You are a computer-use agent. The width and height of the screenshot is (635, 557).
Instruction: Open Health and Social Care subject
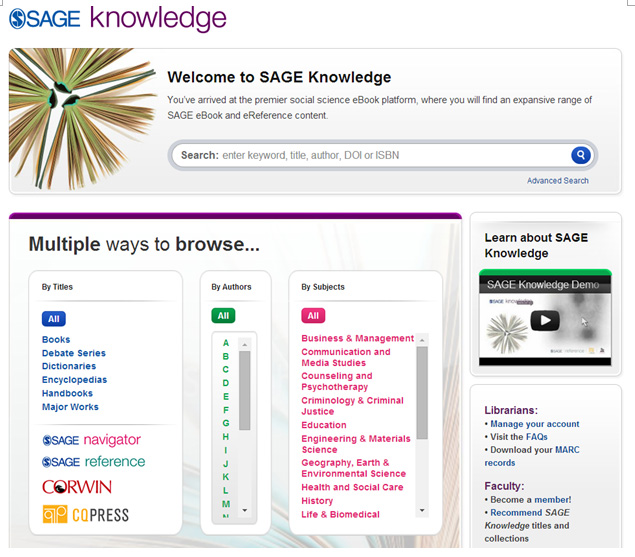(352, 487)
